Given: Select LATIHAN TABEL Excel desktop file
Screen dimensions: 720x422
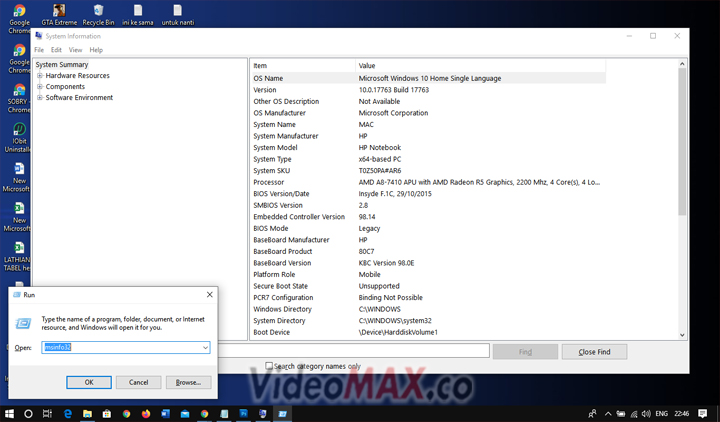Looking at the screenshot, I should point(18,256).
